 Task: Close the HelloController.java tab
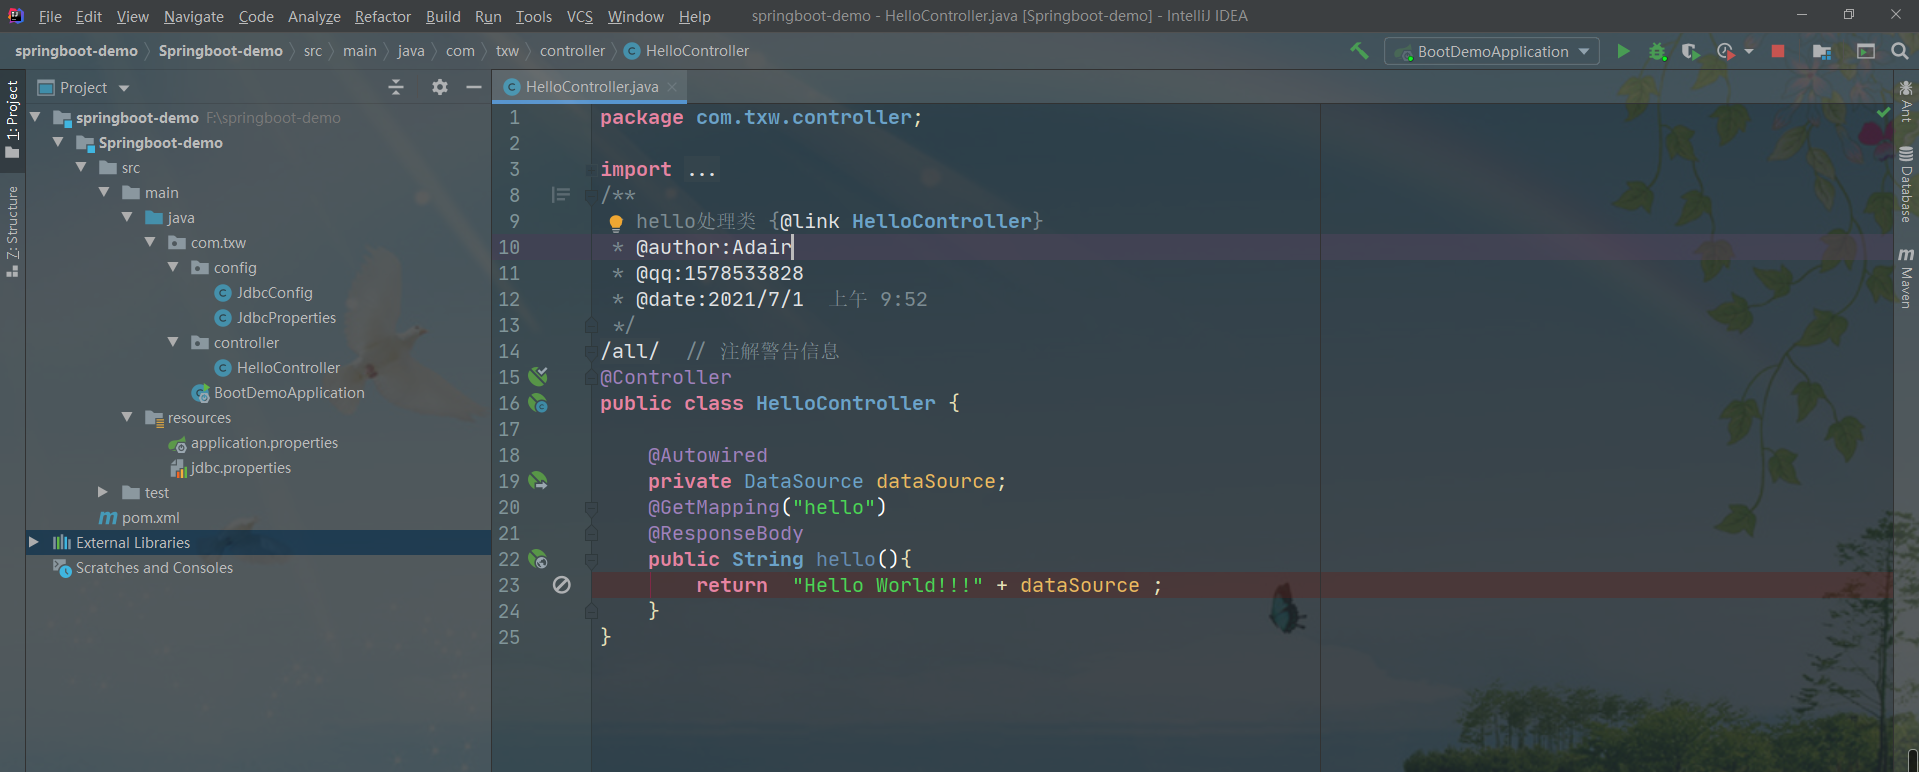[x=672, y=88]
